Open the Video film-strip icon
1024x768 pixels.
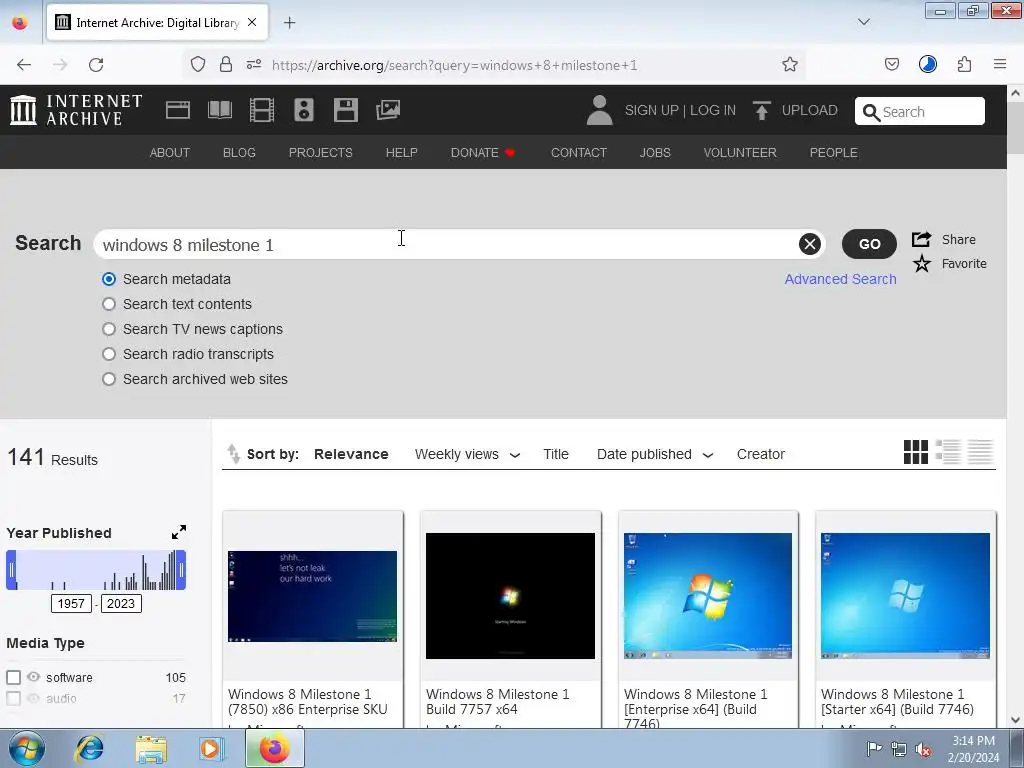pos(261,110)
